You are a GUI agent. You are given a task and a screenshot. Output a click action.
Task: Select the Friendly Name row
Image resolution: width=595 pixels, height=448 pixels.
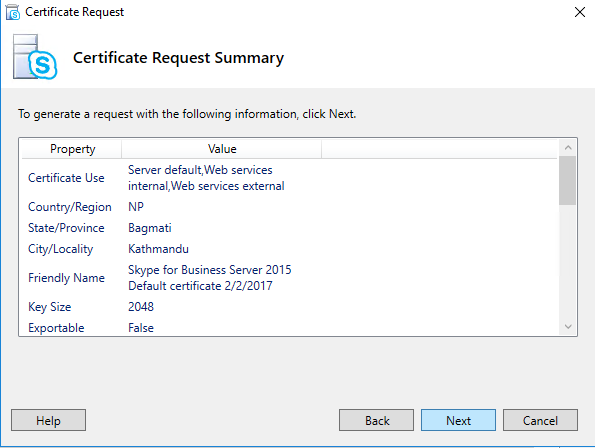[290, 278]
